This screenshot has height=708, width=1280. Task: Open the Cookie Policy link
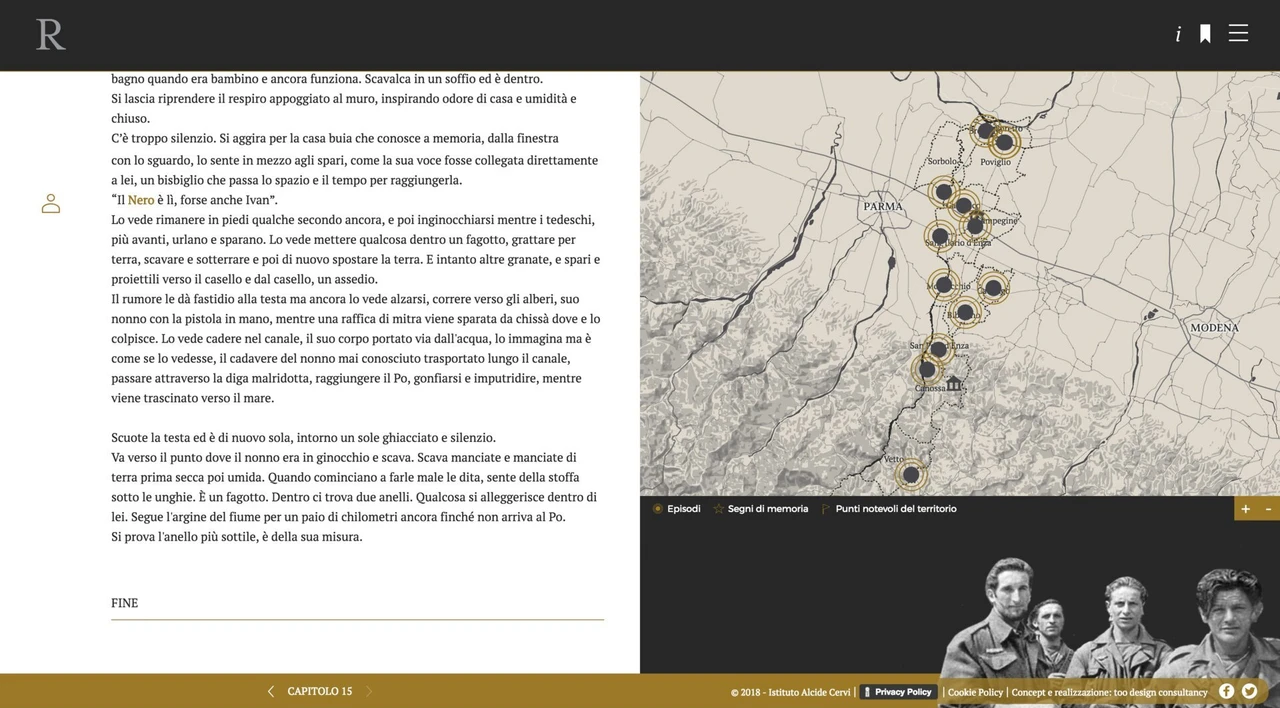[975, 692]
